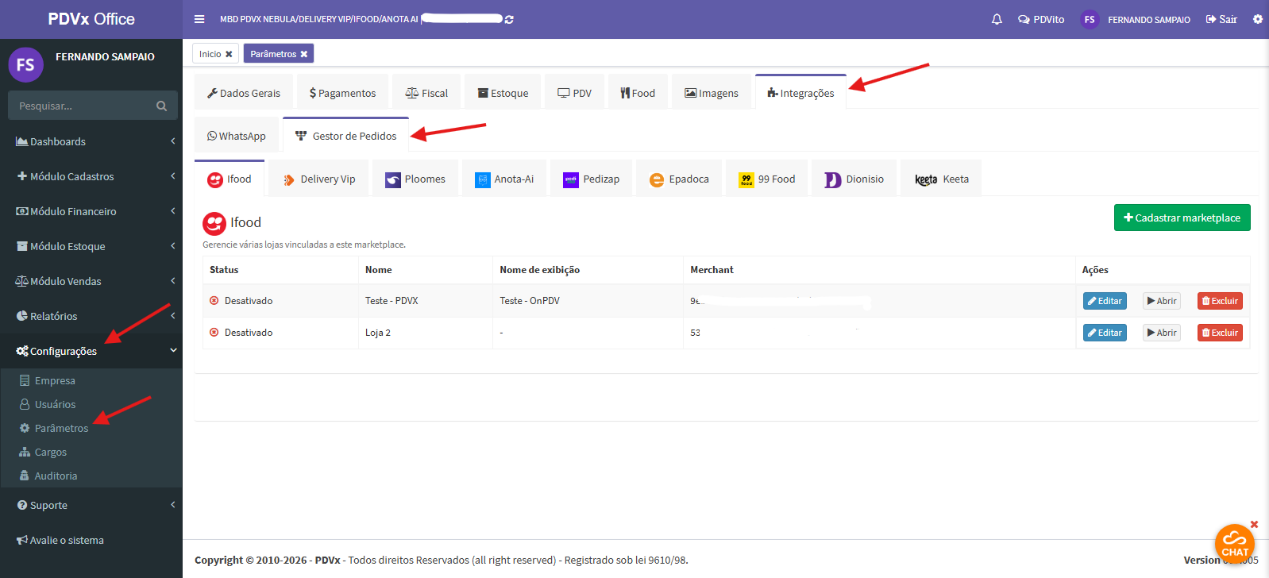Click the refresh icon beside store name
Screen dimensions: 1269x578
pyautogui.click(x=510, y=19)
